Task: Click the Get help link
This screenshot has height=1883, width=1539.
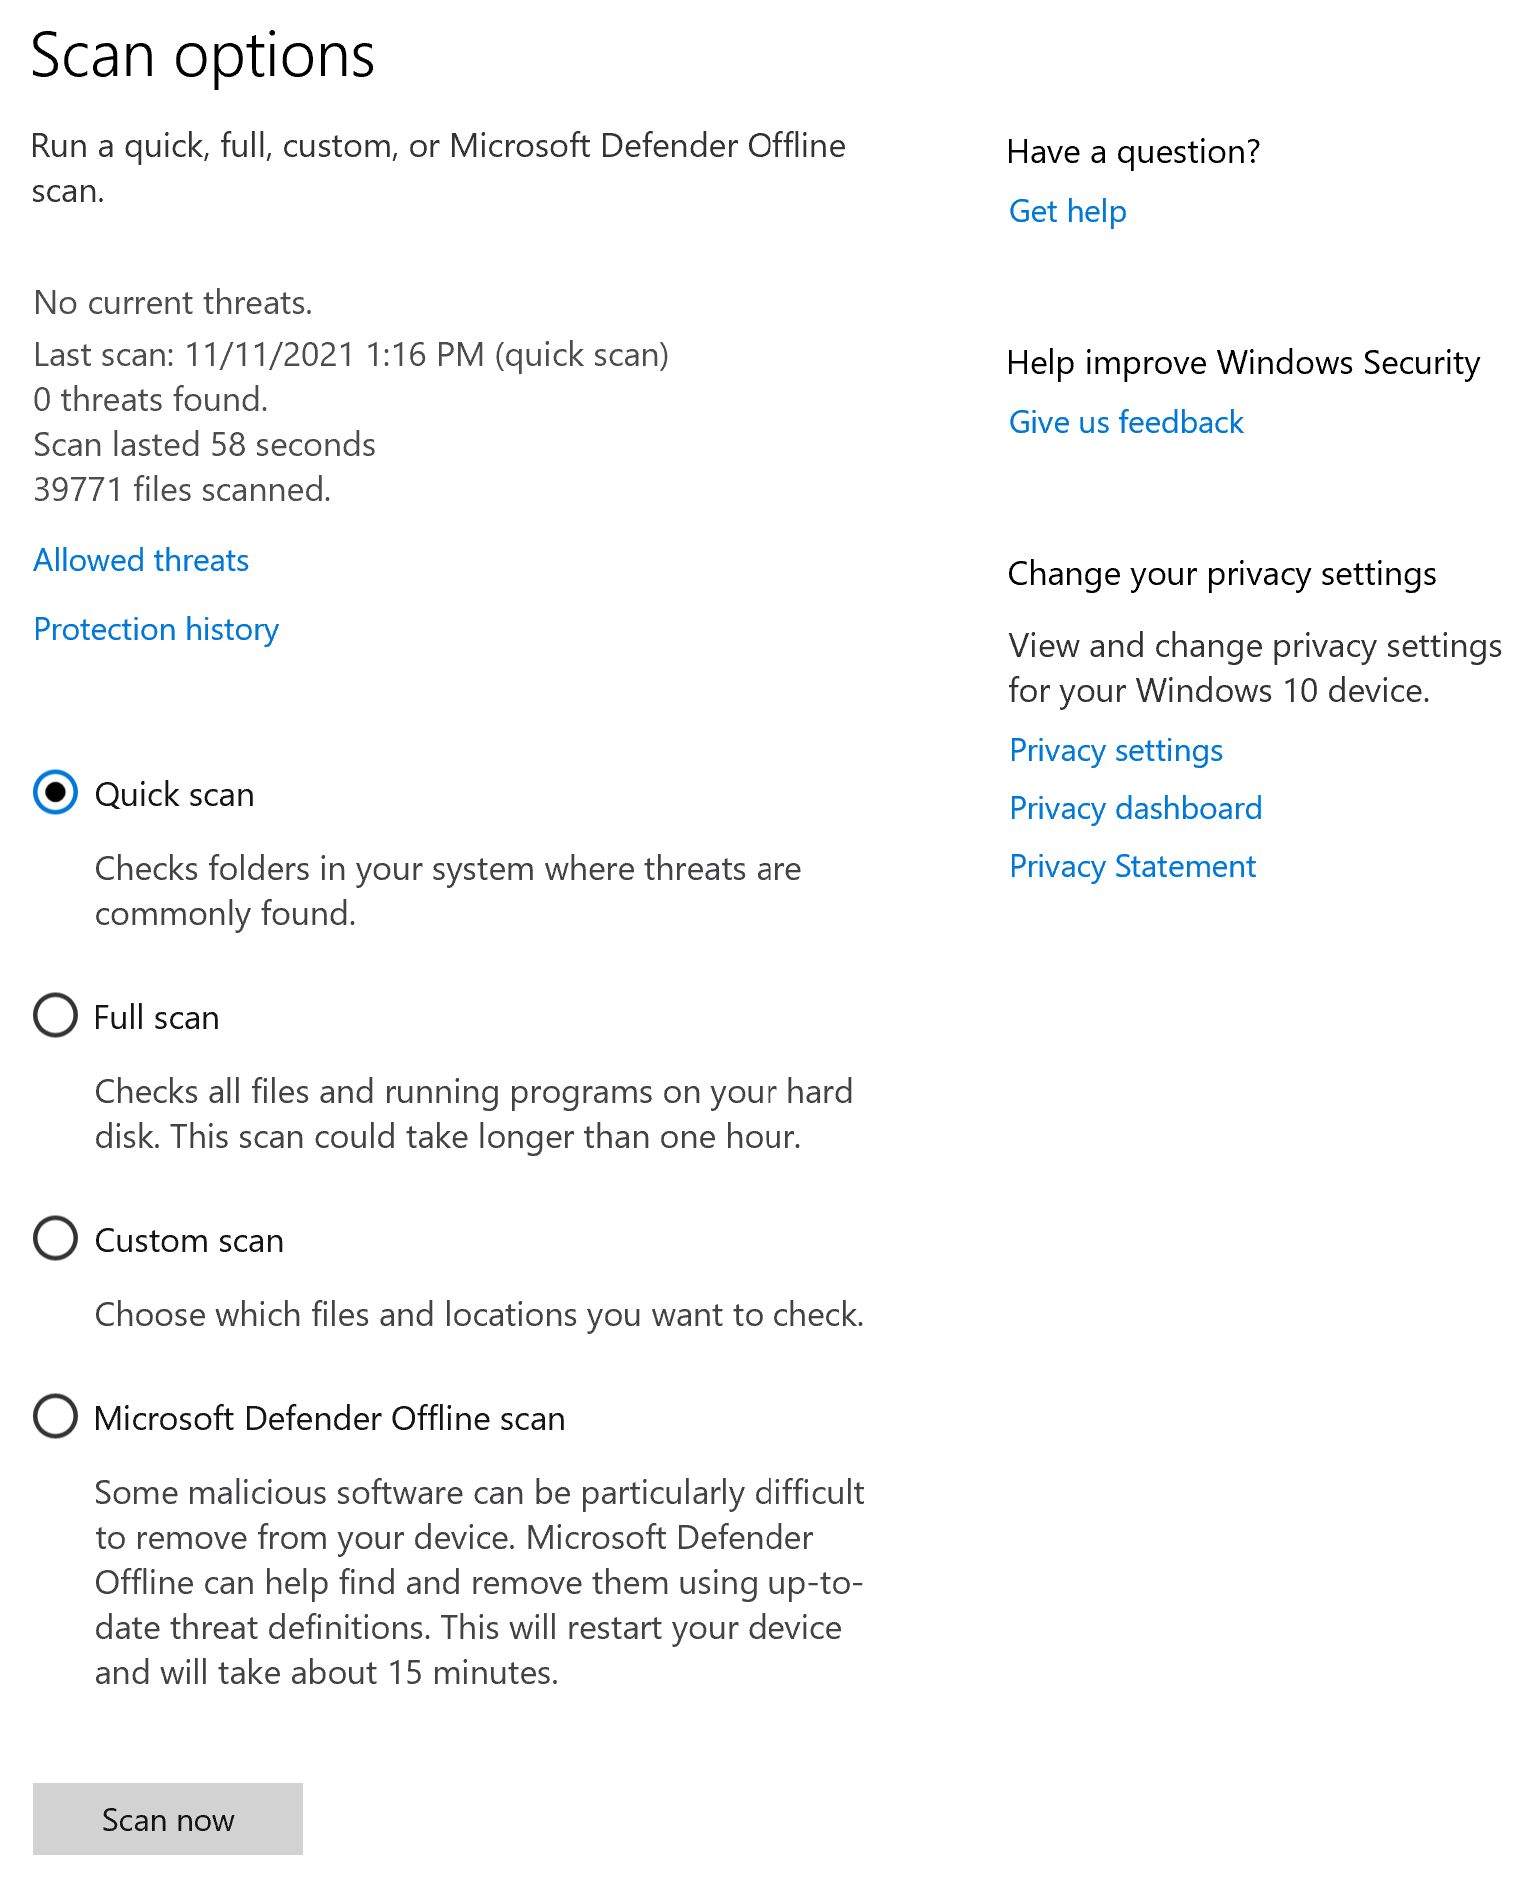Action: [1067, 211]
